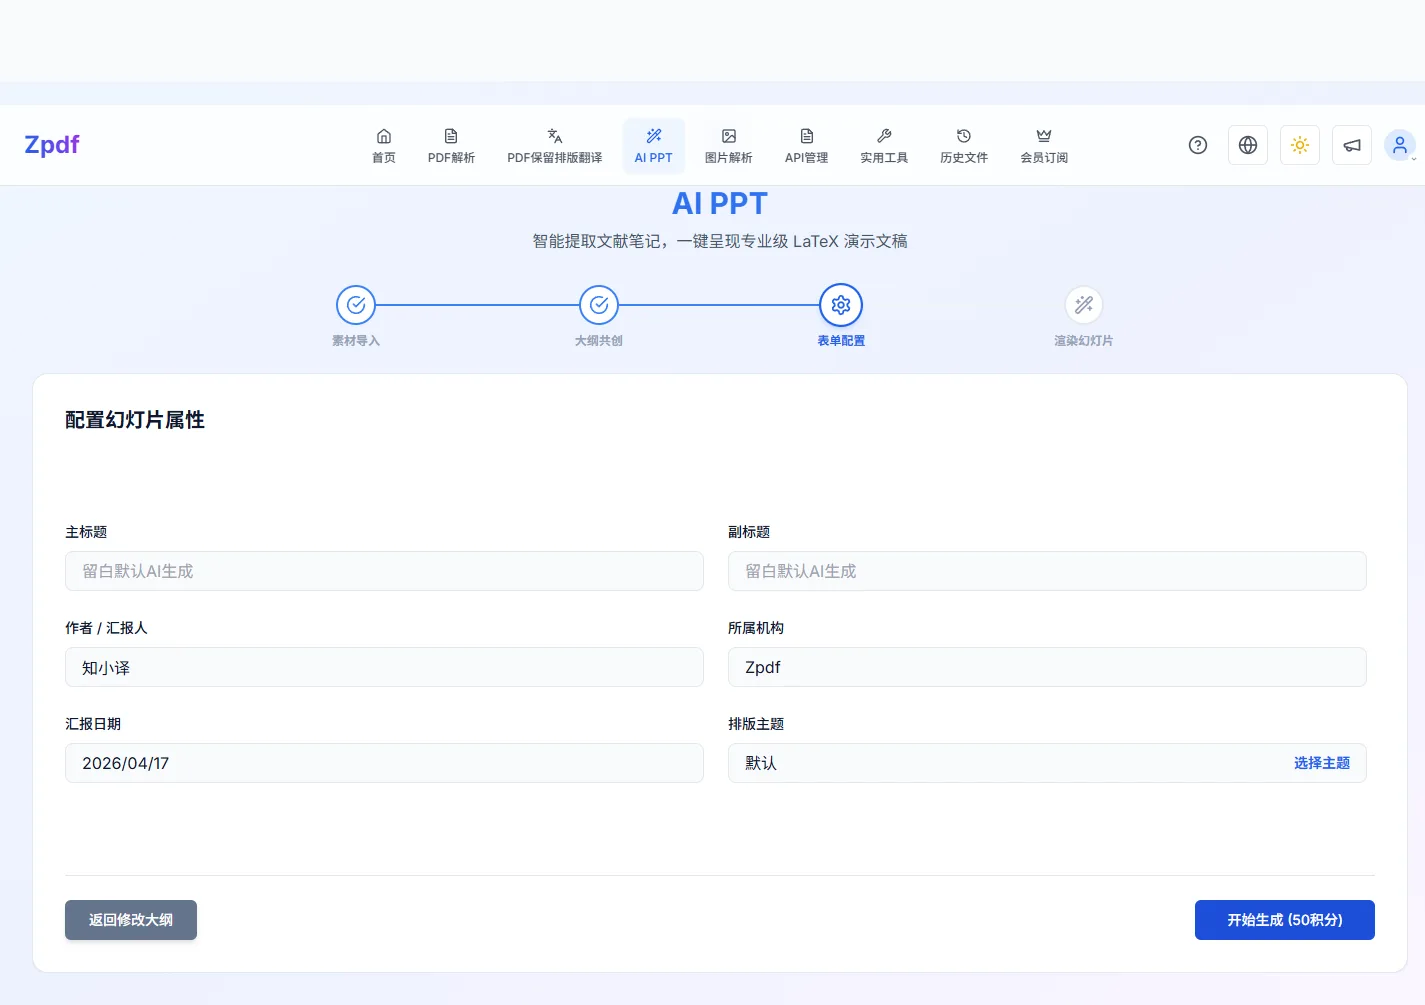Open the megaphone announcements icon
This screenshot has height=1005, width=1425.
tap(1352, 145)
